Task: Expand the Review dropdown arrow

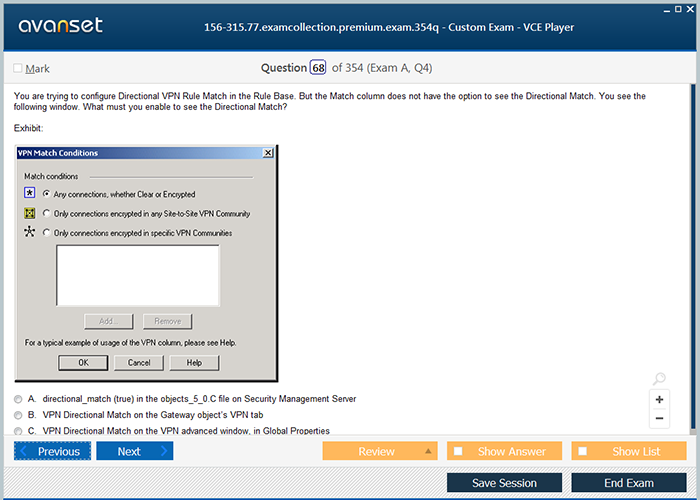Action: (428, 451)
